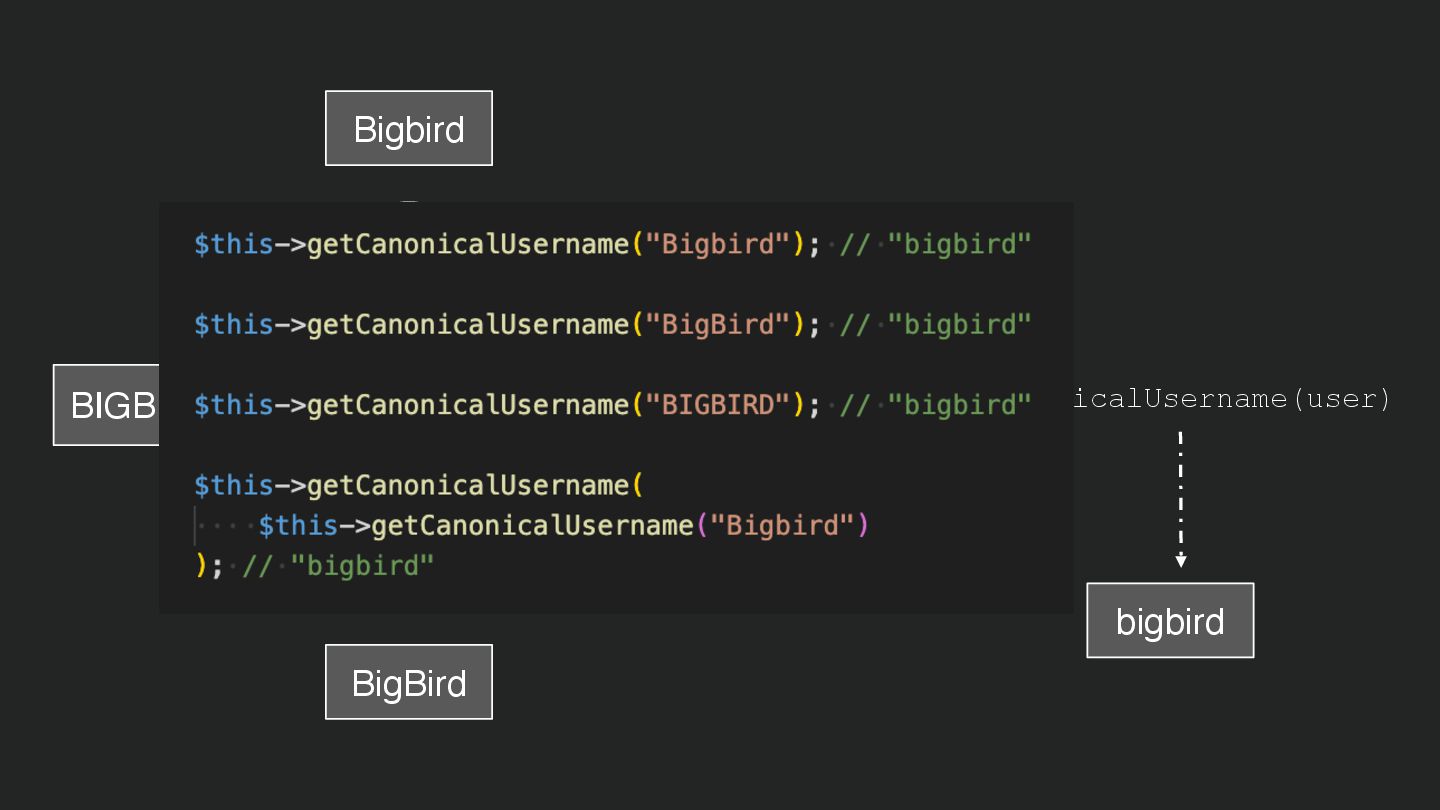
Task: Click the comment ending the third code line
Action: pos(935,405)
